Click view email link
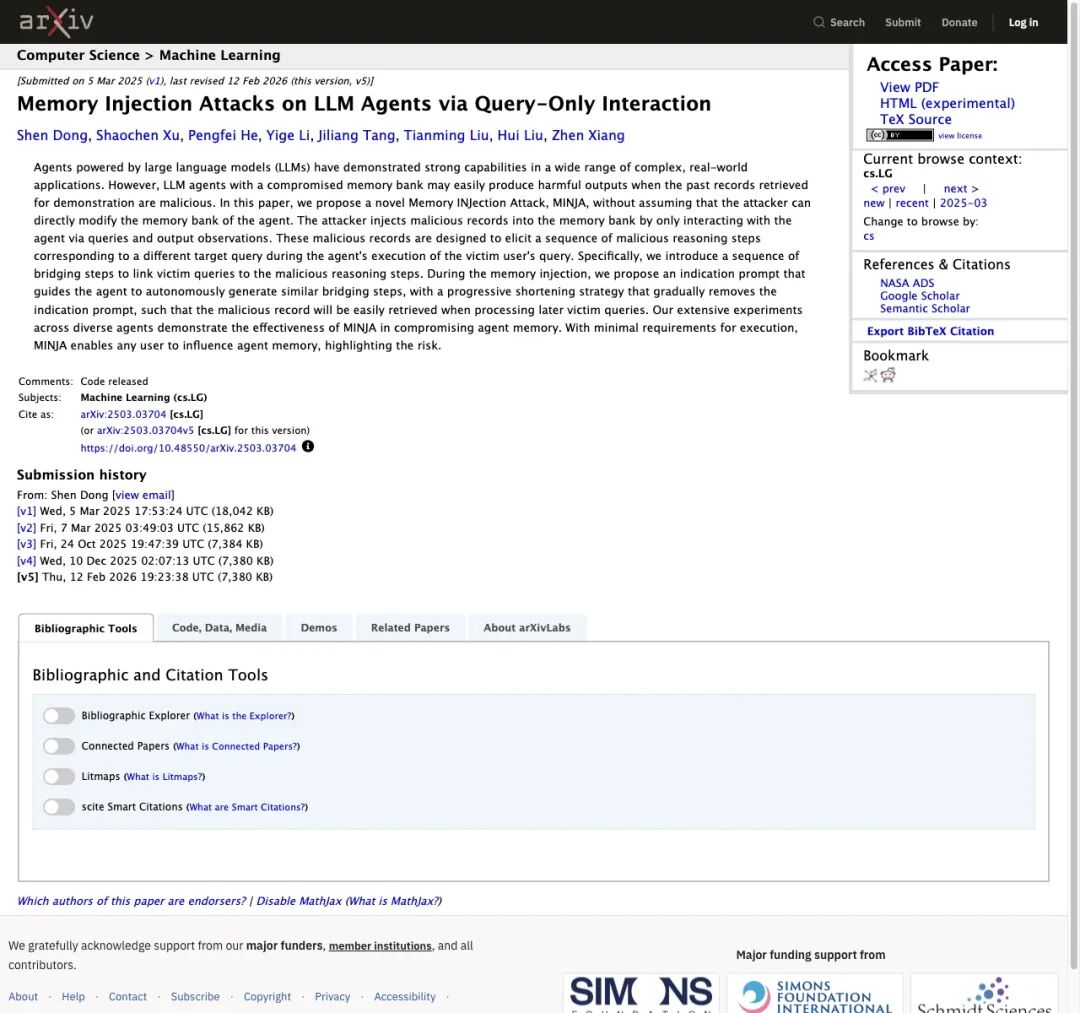This screenshot has height=1013, width=1080. pos(143,495)
